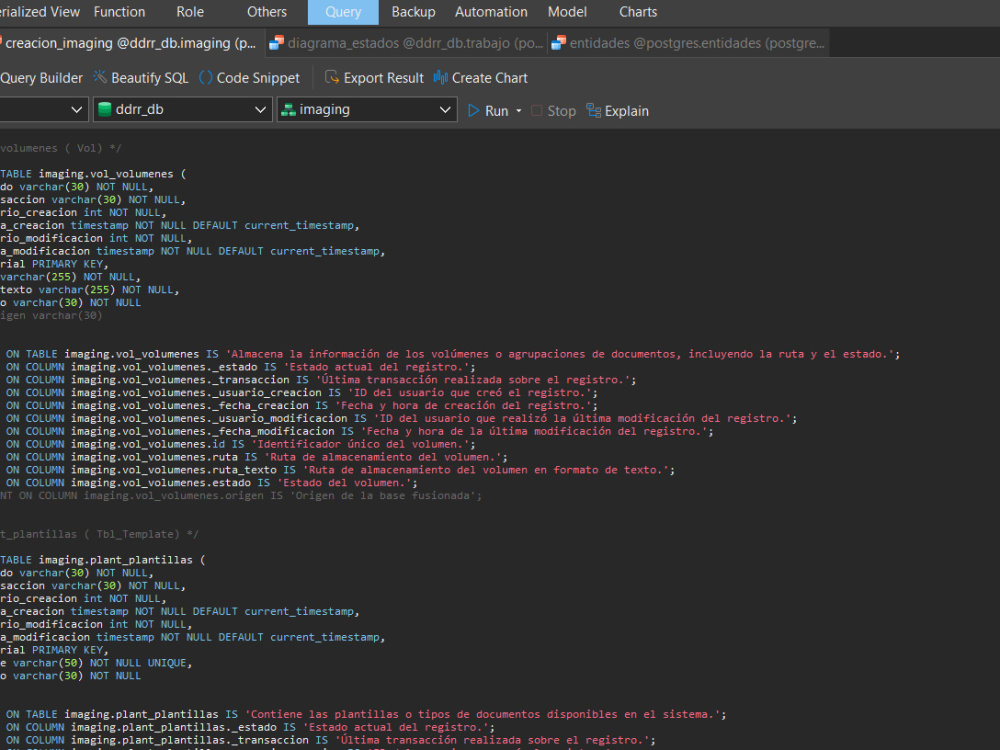Click the 'Estado del volumen.' string

(x=343, y=483)
